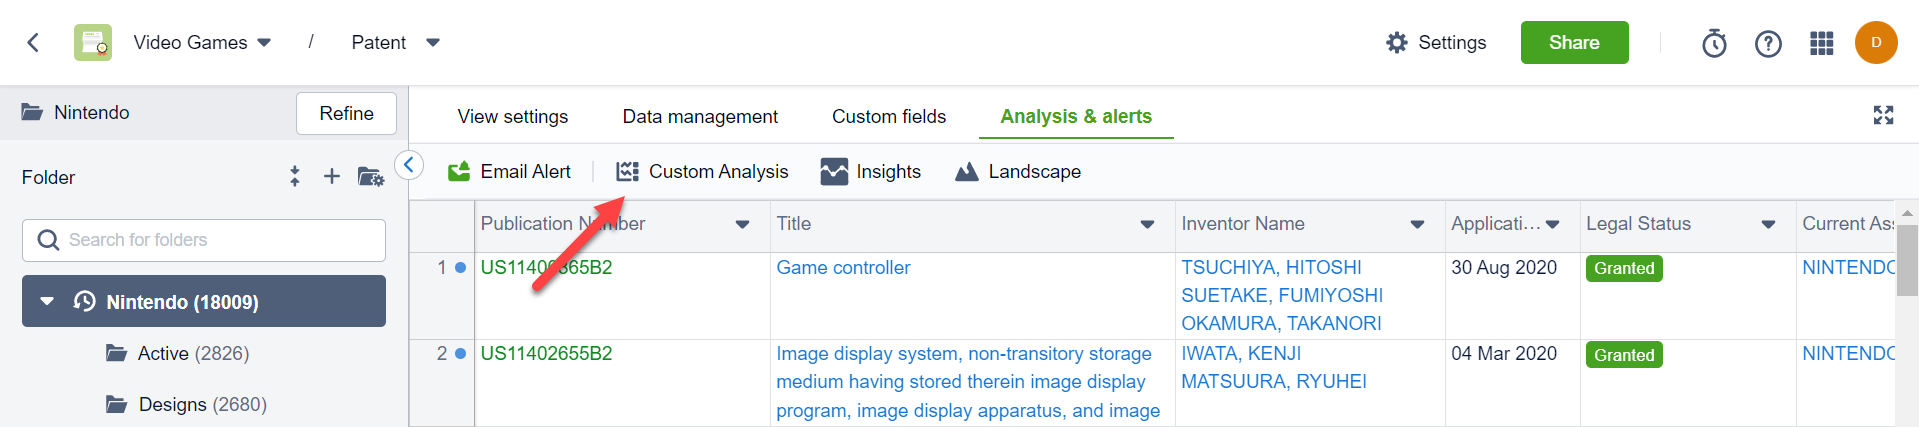1919x427 pixels.
Task: Open folder settings gear icon
Action: click(x=370, y=177)
